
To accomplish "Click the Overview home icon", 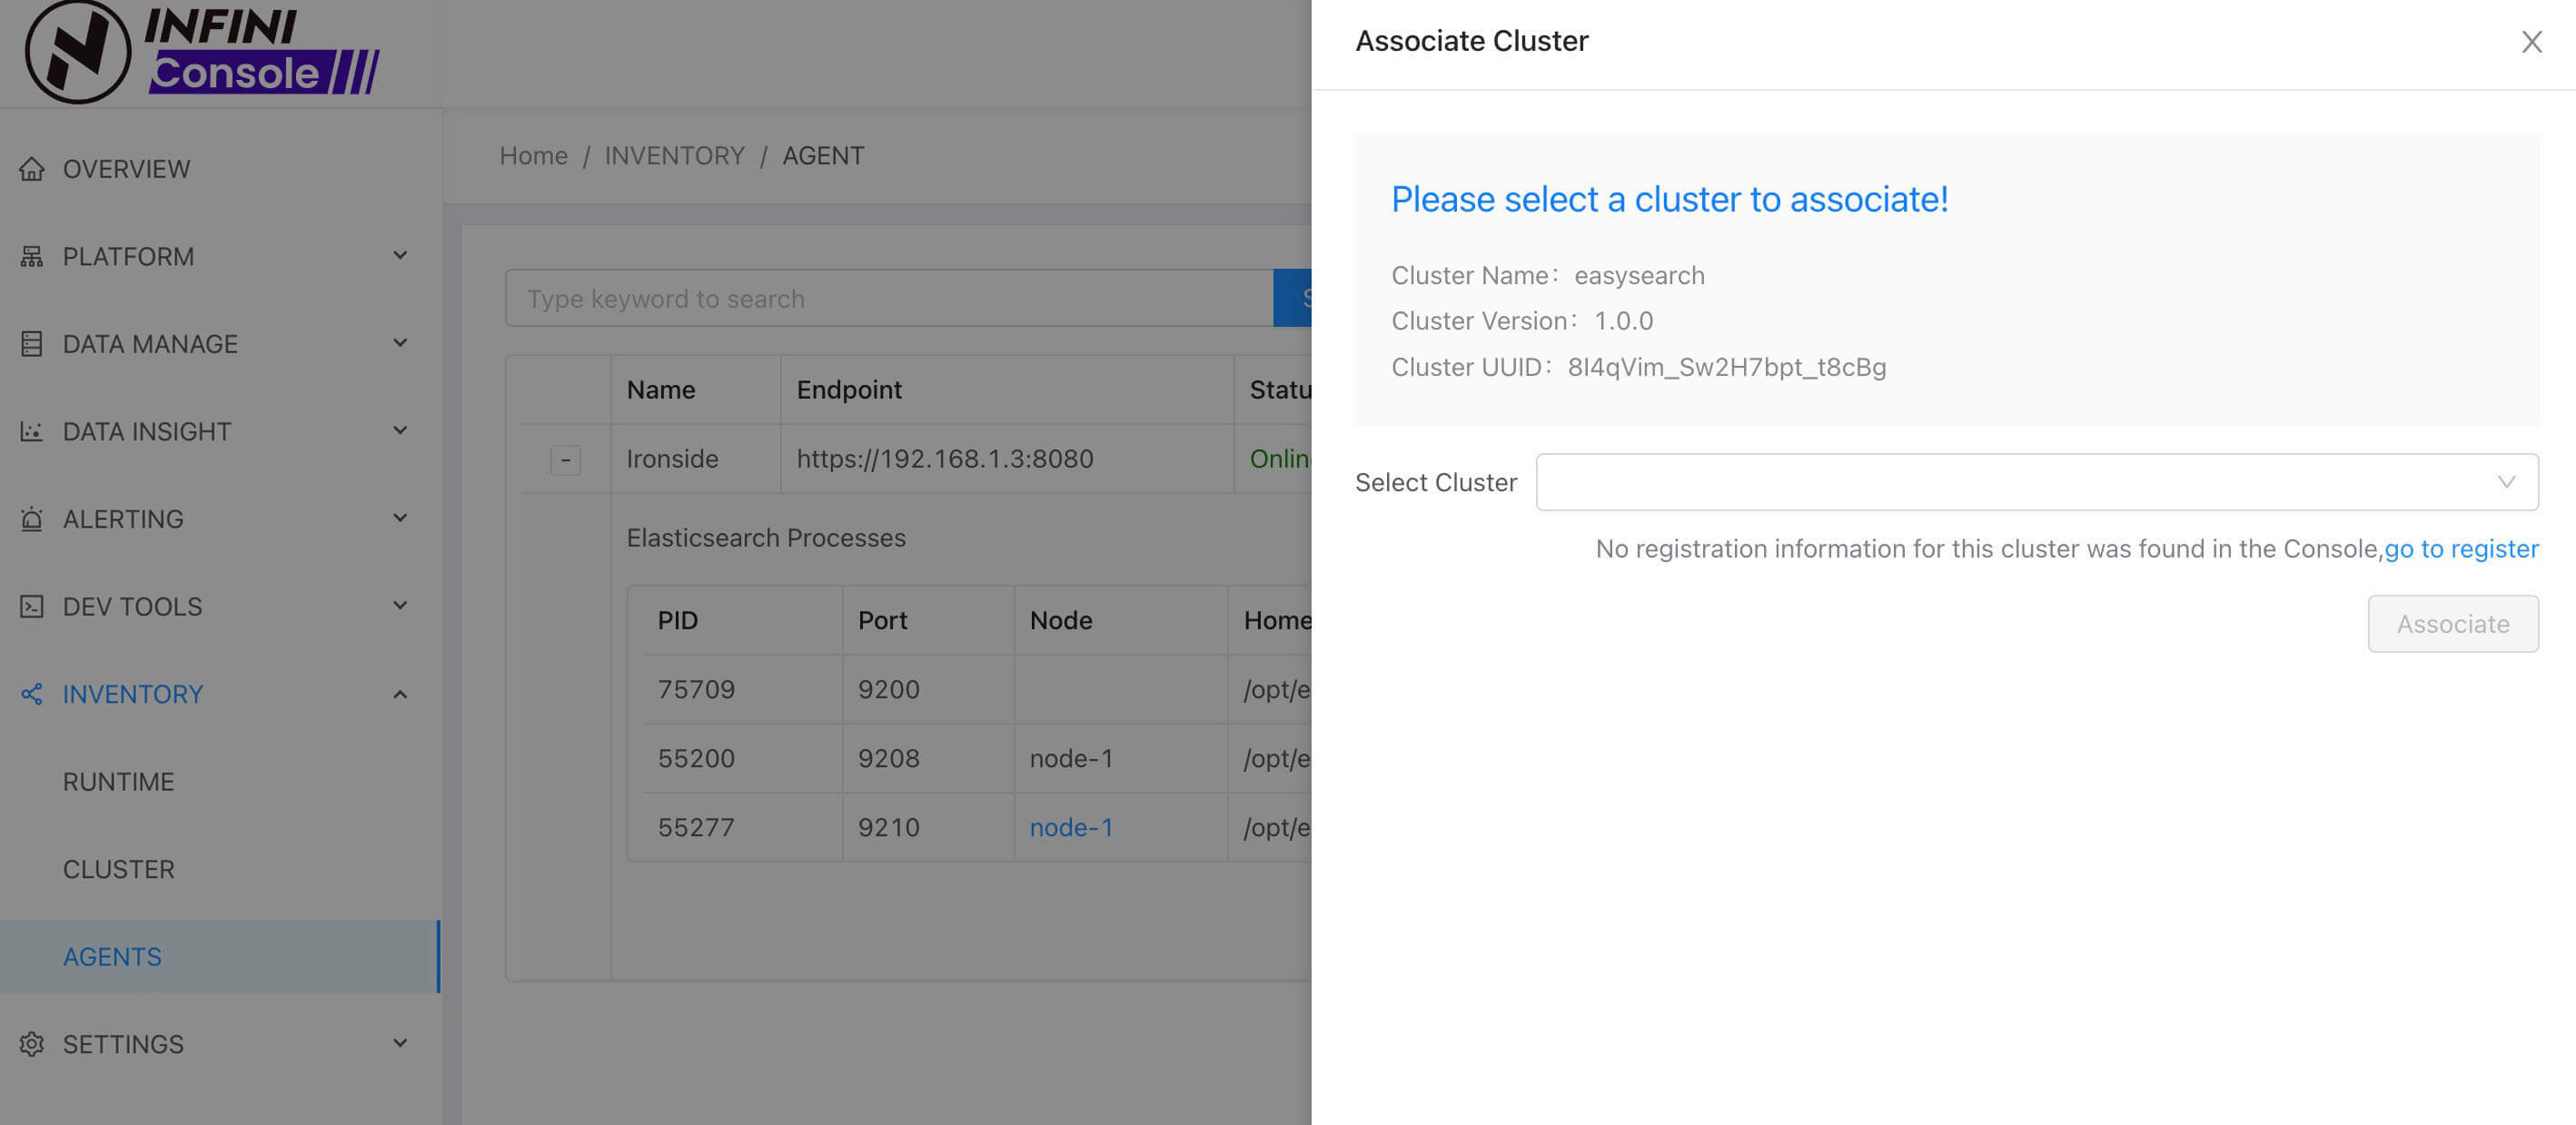I will click(x=32, y=169).
